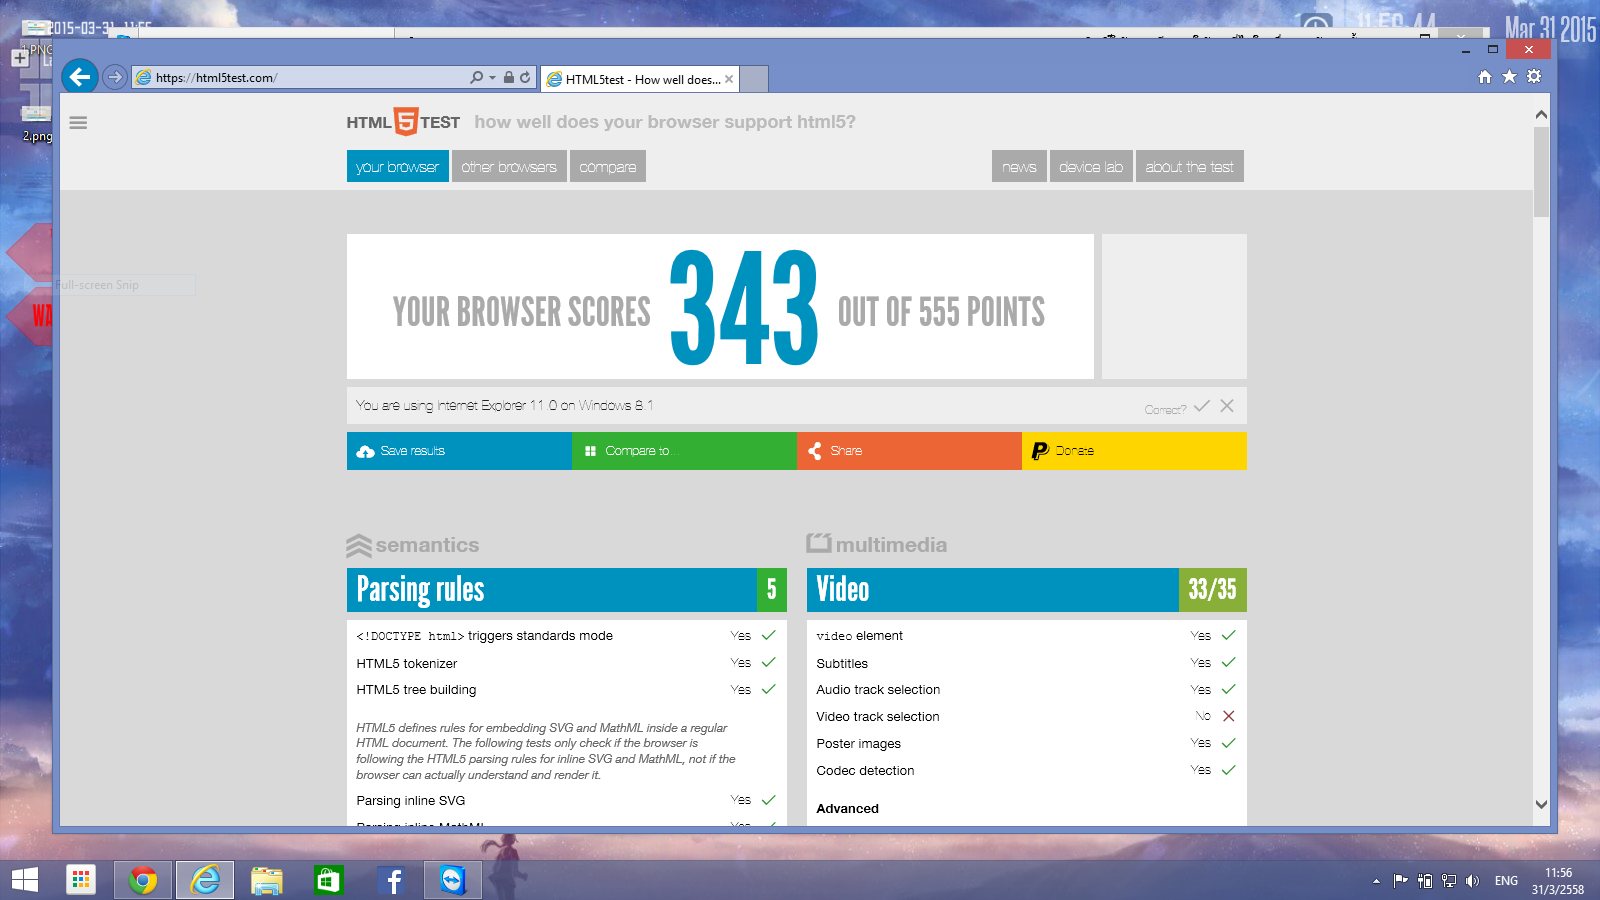Confirm browser detection with checkmark
Viewport: 1600px width, 900px height.
coord(1202,405)
